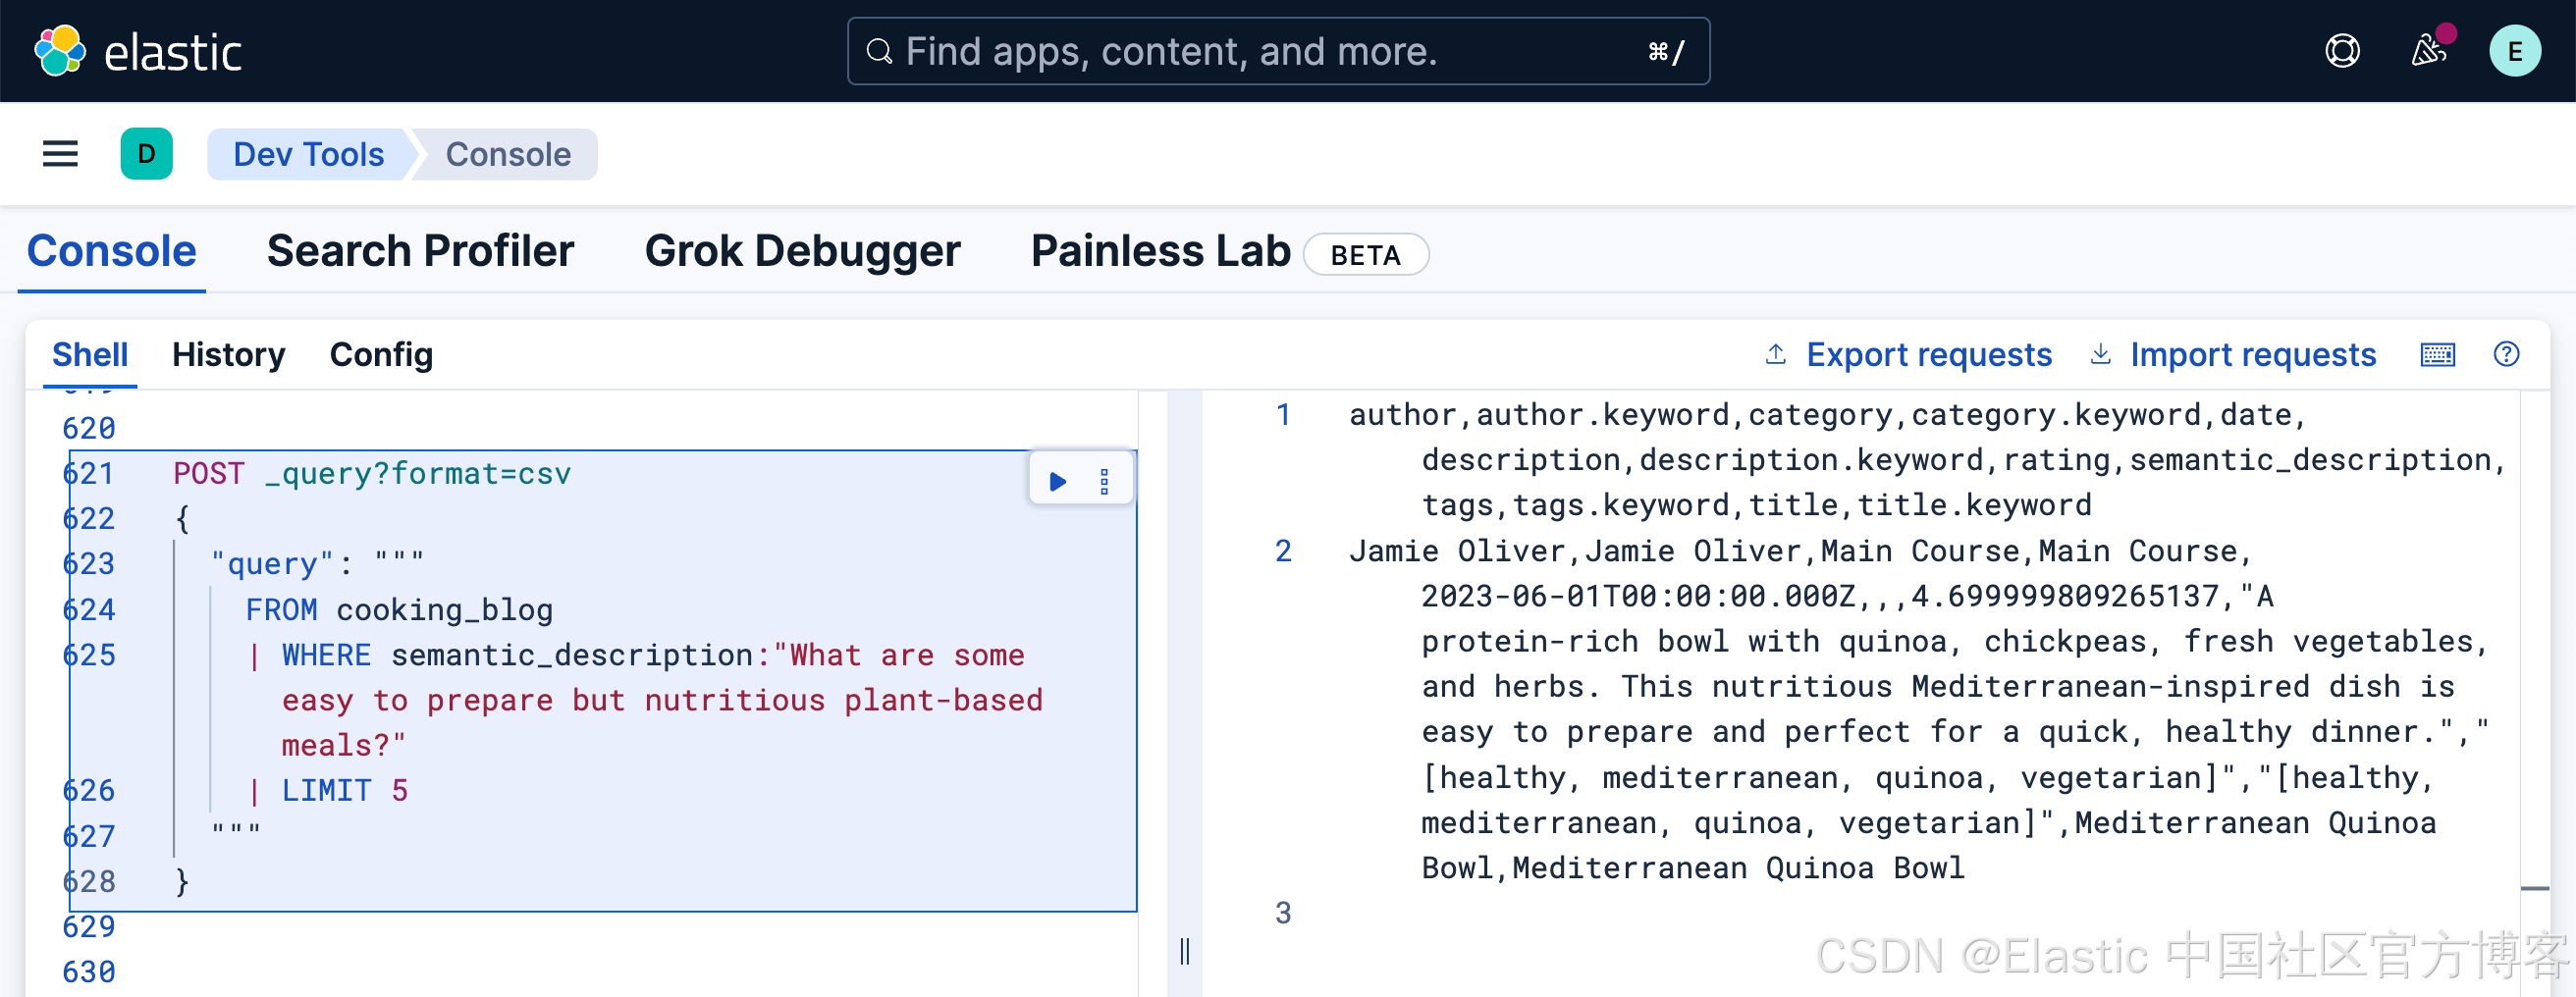Open the user avatar E menu

(x=2514, y=51)
